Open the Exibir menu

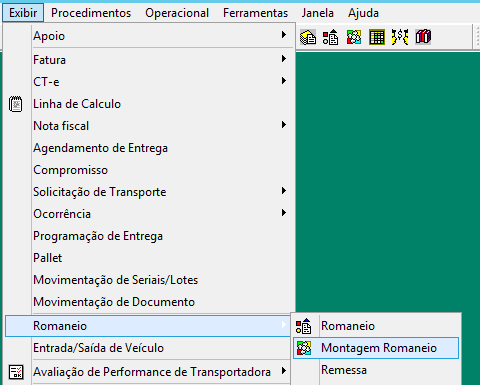pos(23,13)
